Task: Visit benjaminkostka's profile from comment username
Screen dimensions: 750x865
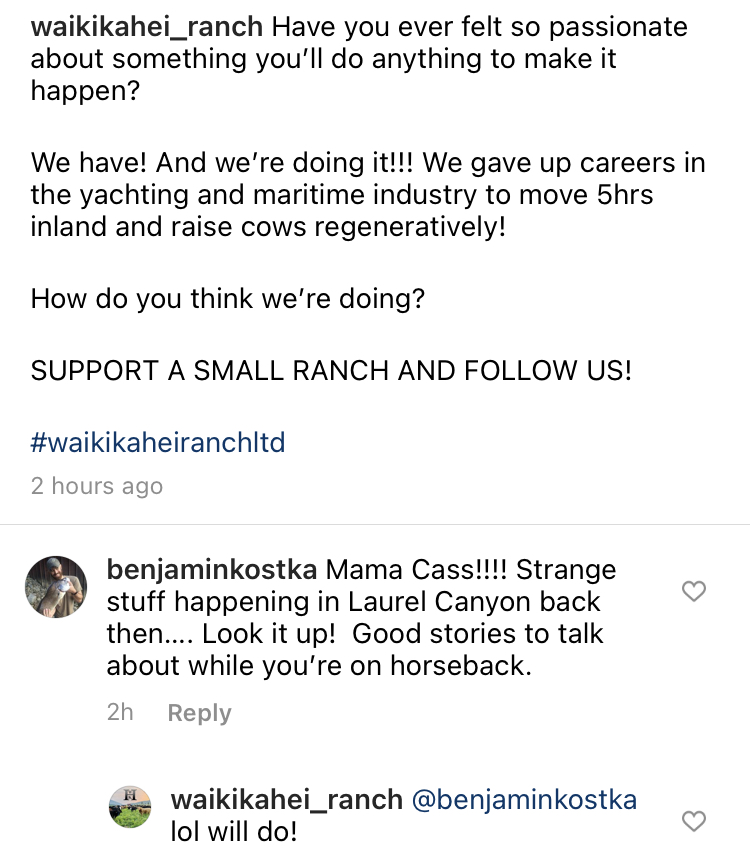Action: pos(212,570)
